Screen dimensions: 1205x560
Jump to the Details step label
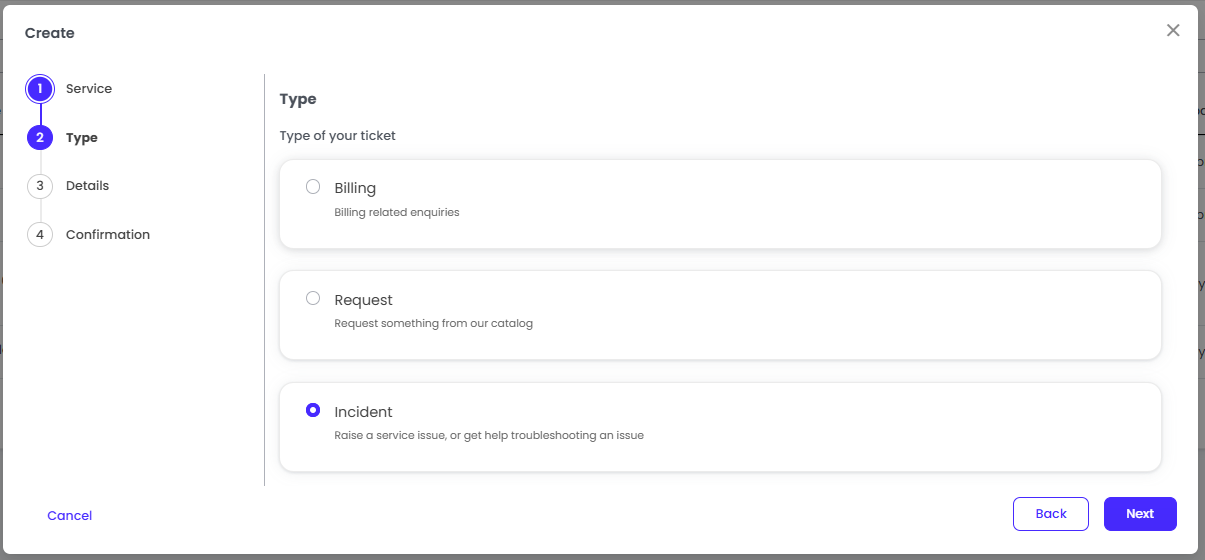[87, 186]
